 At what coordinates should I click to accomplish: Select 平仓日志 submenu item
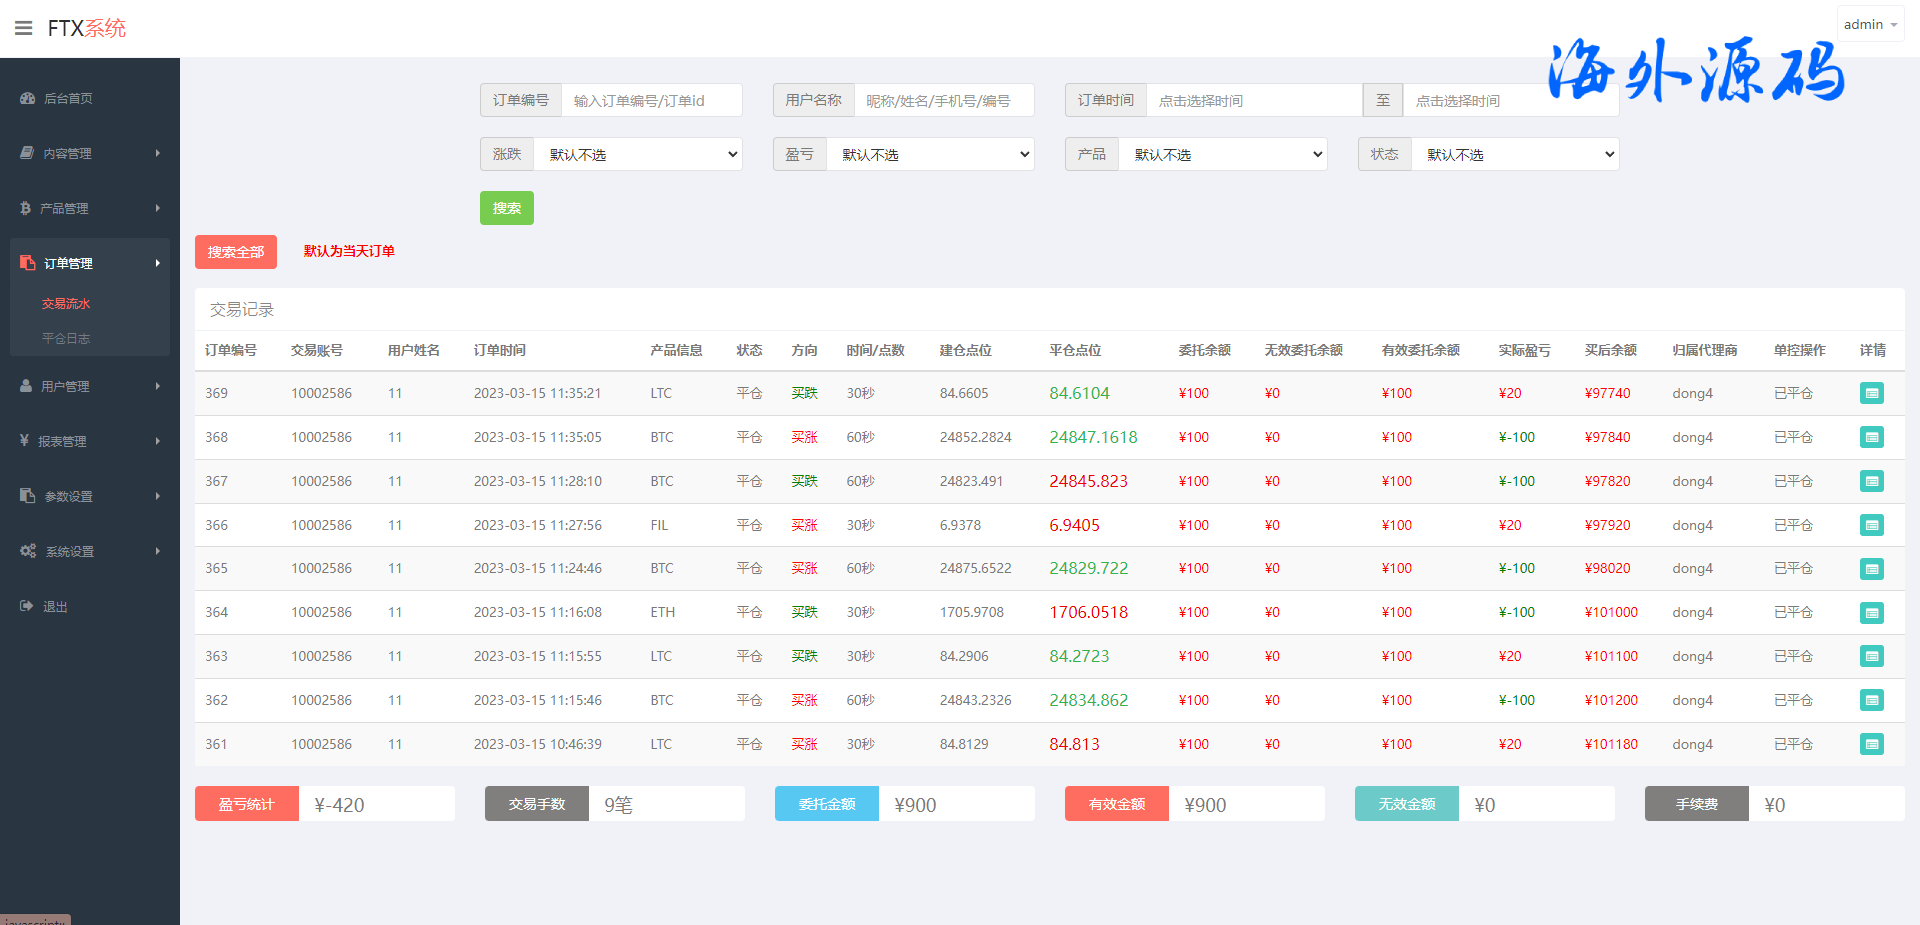click(x=66, y=338)
